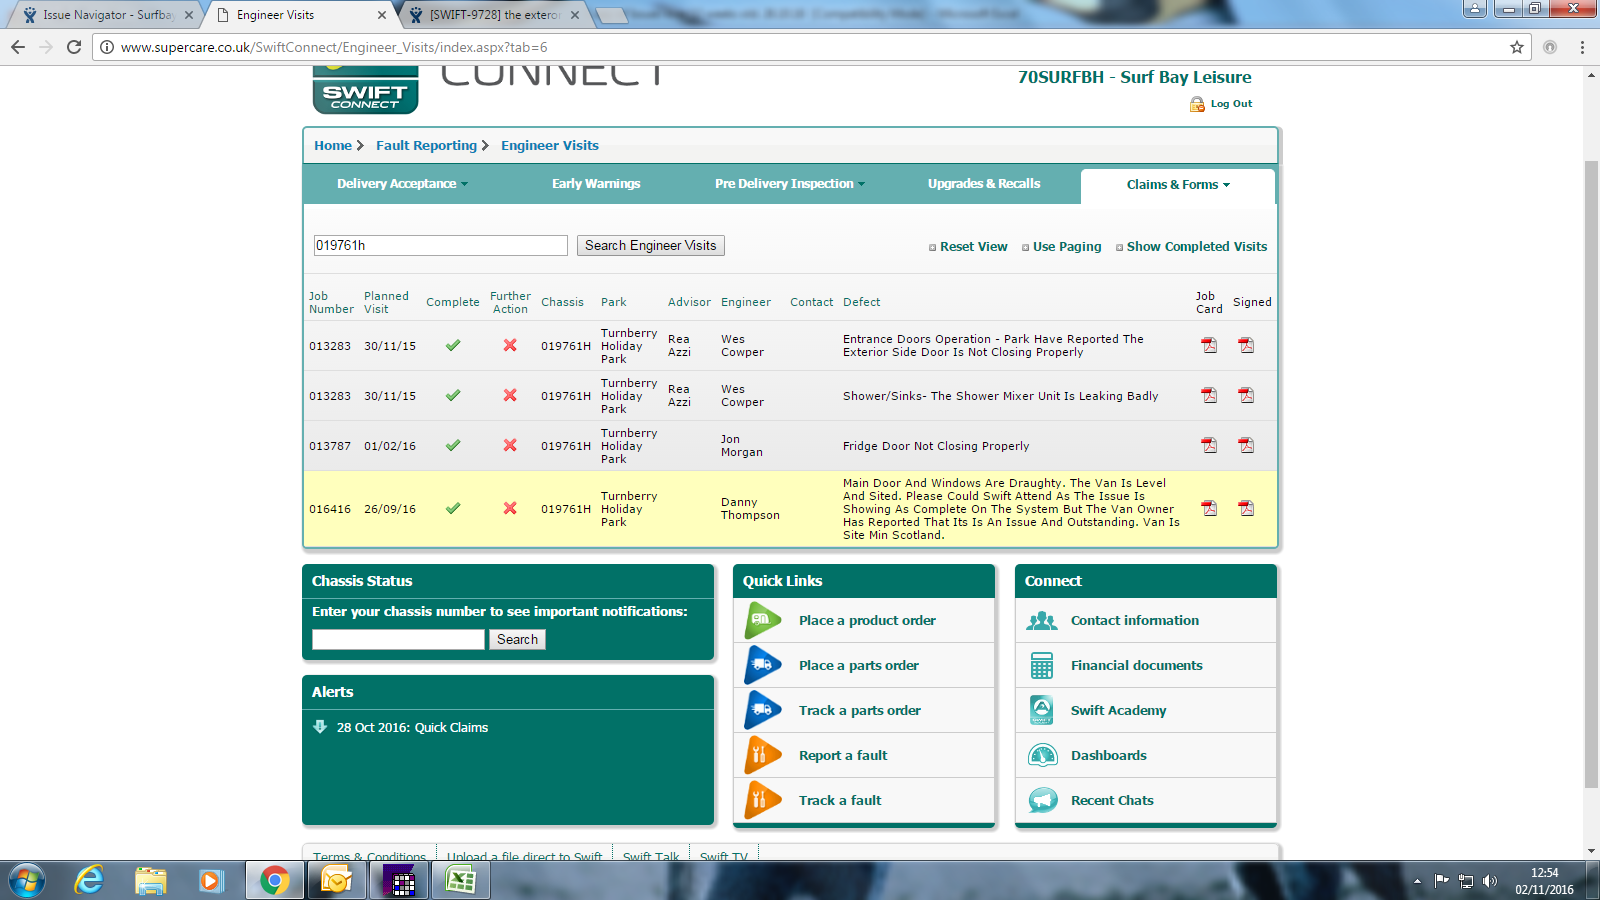1600x900 pixels.
Task: Click the chassis number input field
Action: pos(398,640)
